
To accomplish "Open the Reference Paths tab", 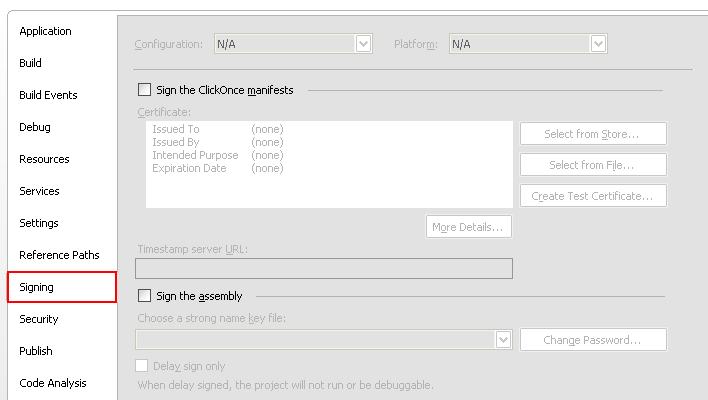I will (x=59, y=255).
